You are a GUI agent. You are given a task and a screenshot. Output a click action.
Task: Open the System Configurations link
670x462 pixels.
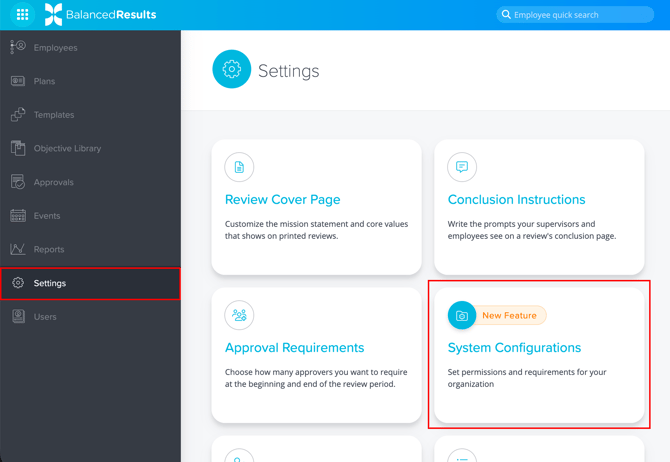(x=514, y=348)
